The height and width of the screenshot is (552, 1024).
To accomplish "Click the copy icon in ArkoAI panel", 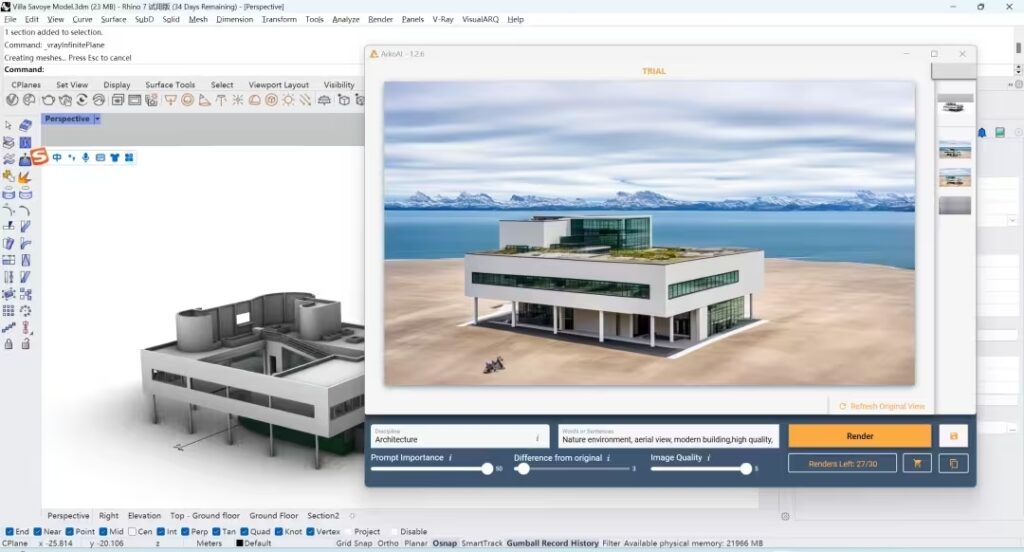I will 953,463.
